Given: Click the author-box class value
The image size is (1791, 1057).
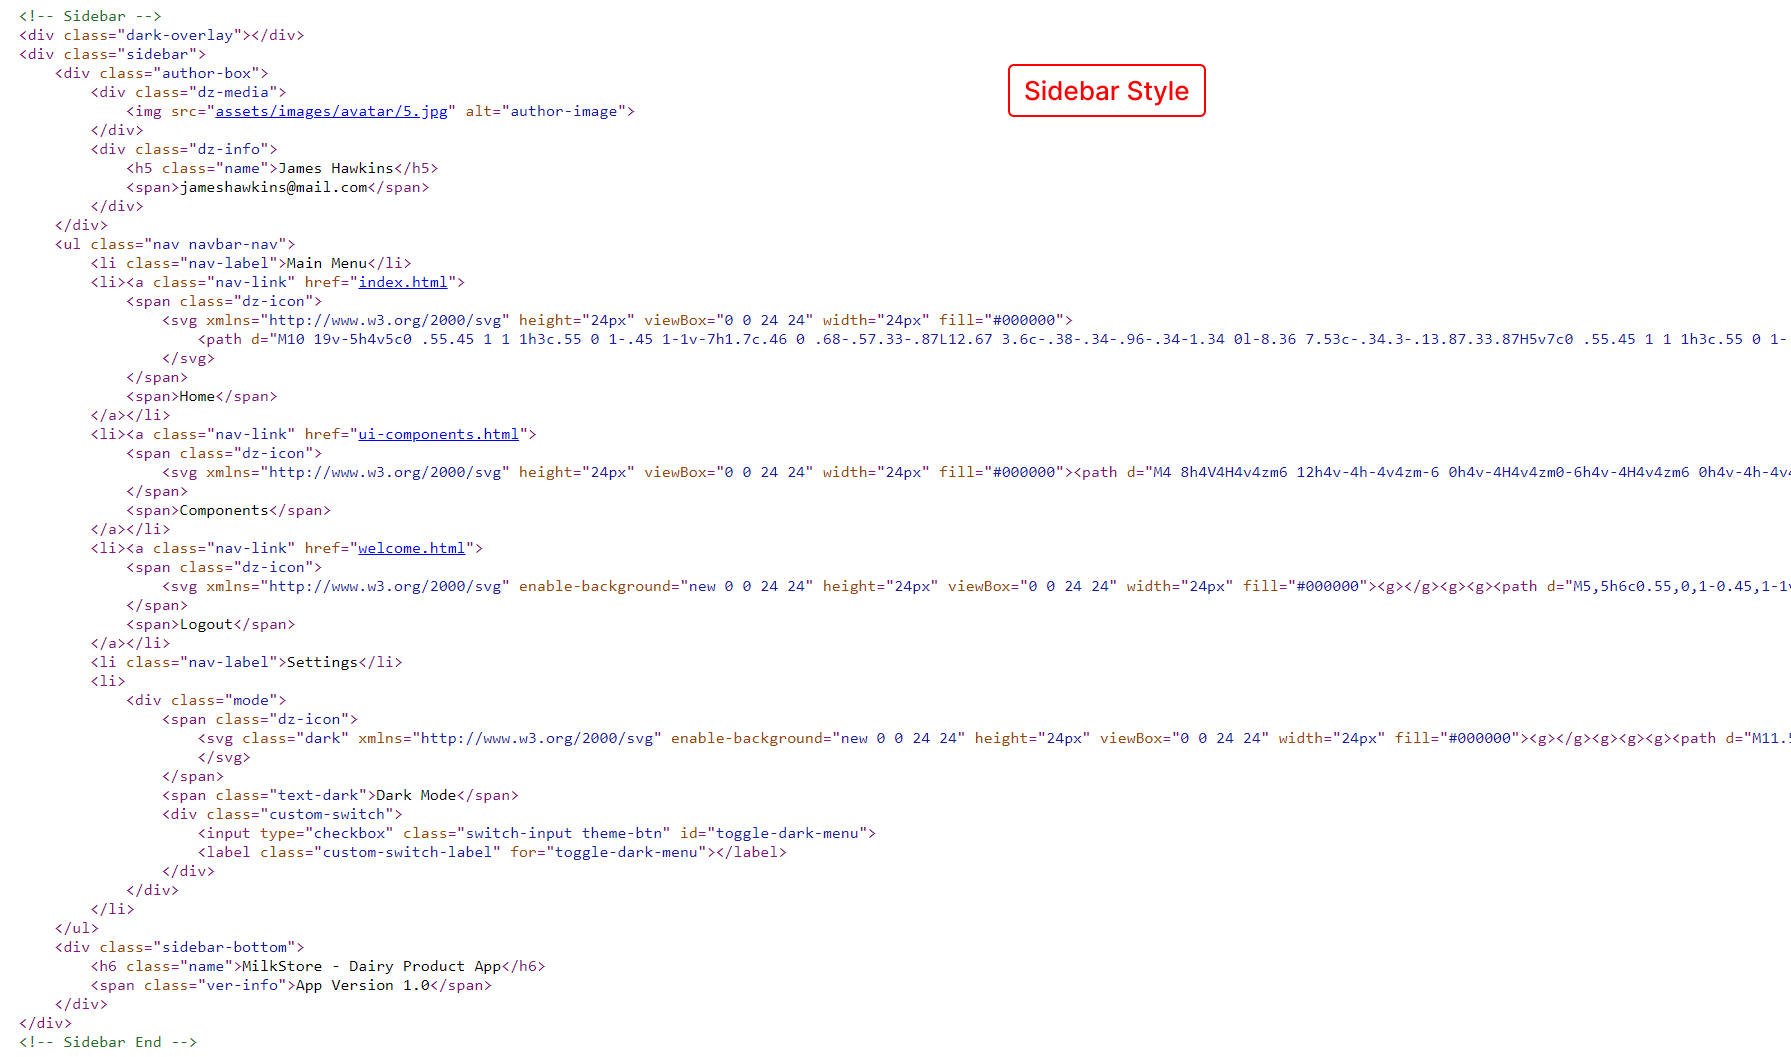Looking at the screenshot, I should pyautogui.click(x=206, y=73).
